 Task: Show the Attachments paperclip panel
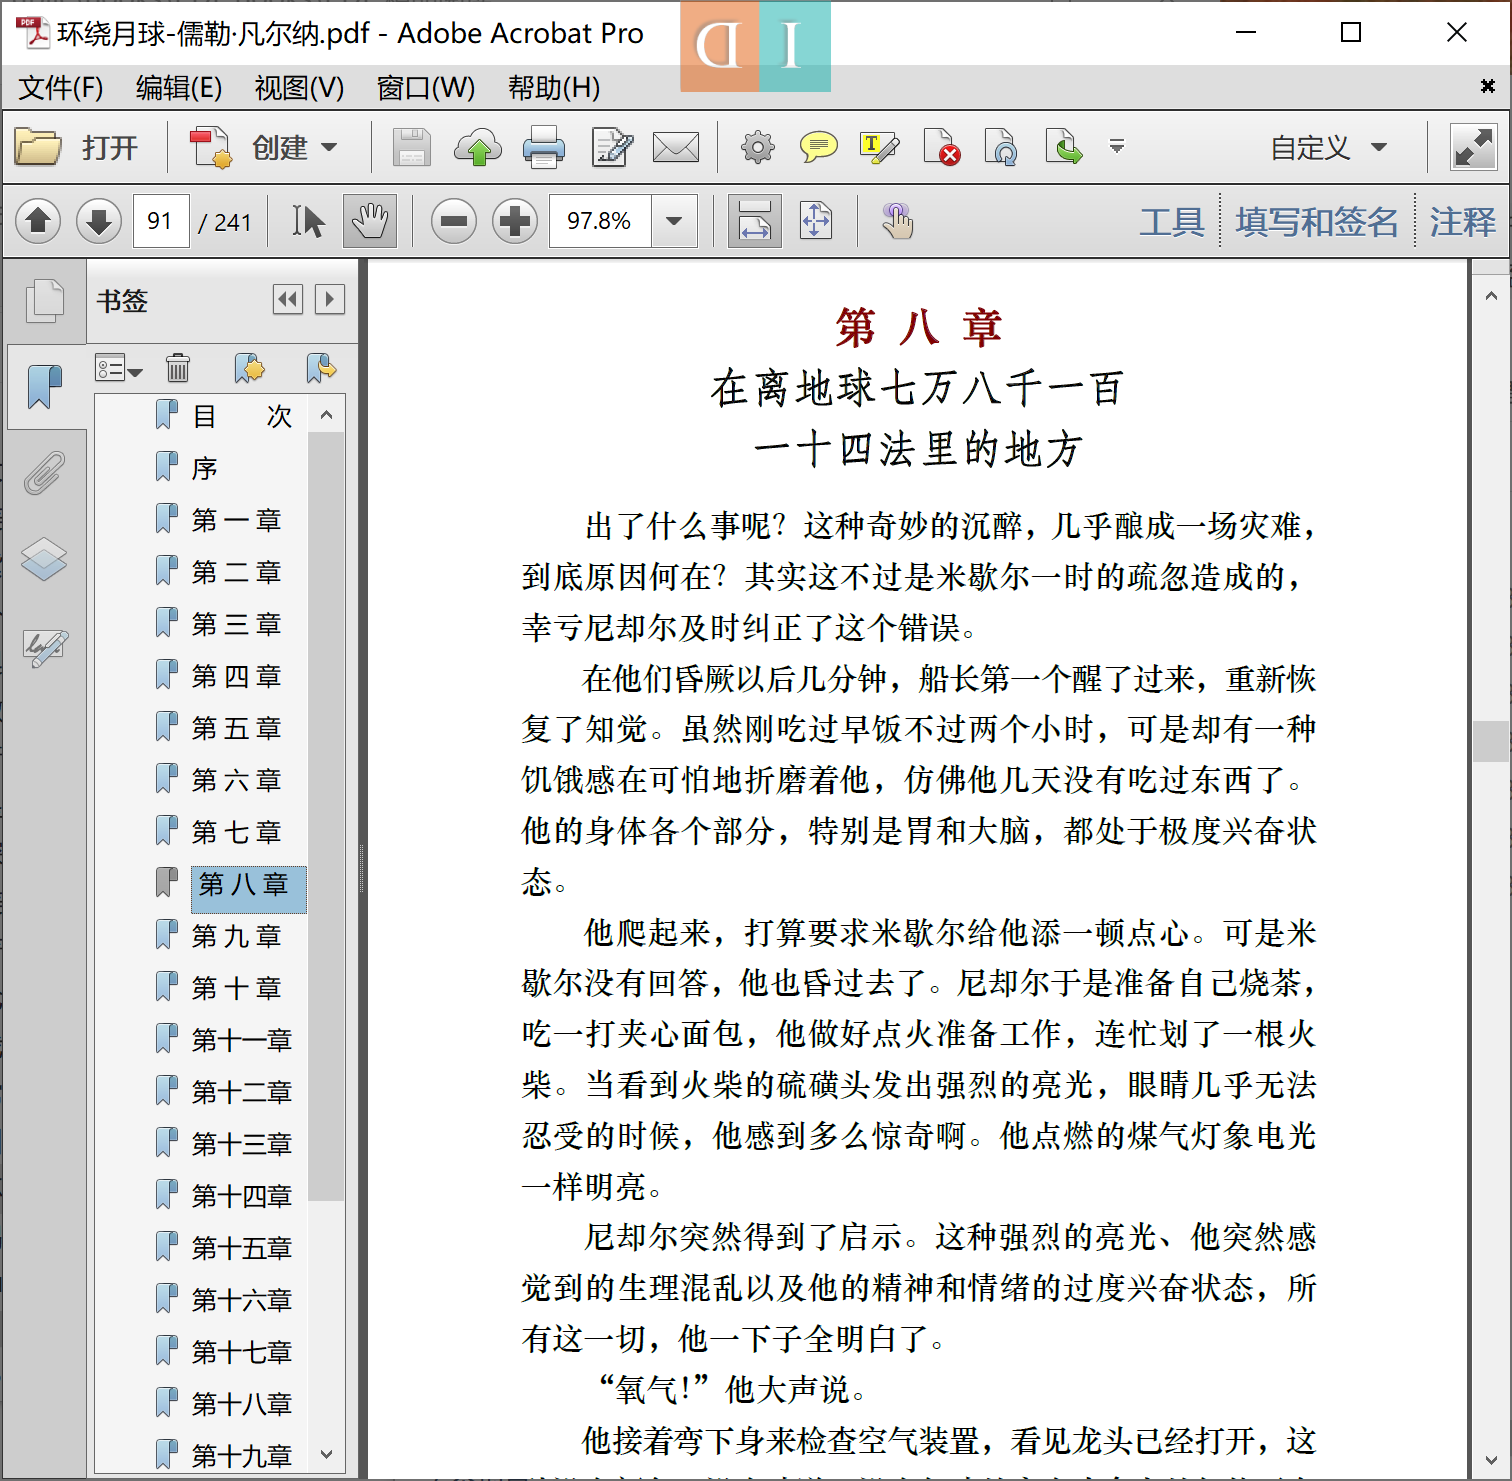[x=45, y=473]
